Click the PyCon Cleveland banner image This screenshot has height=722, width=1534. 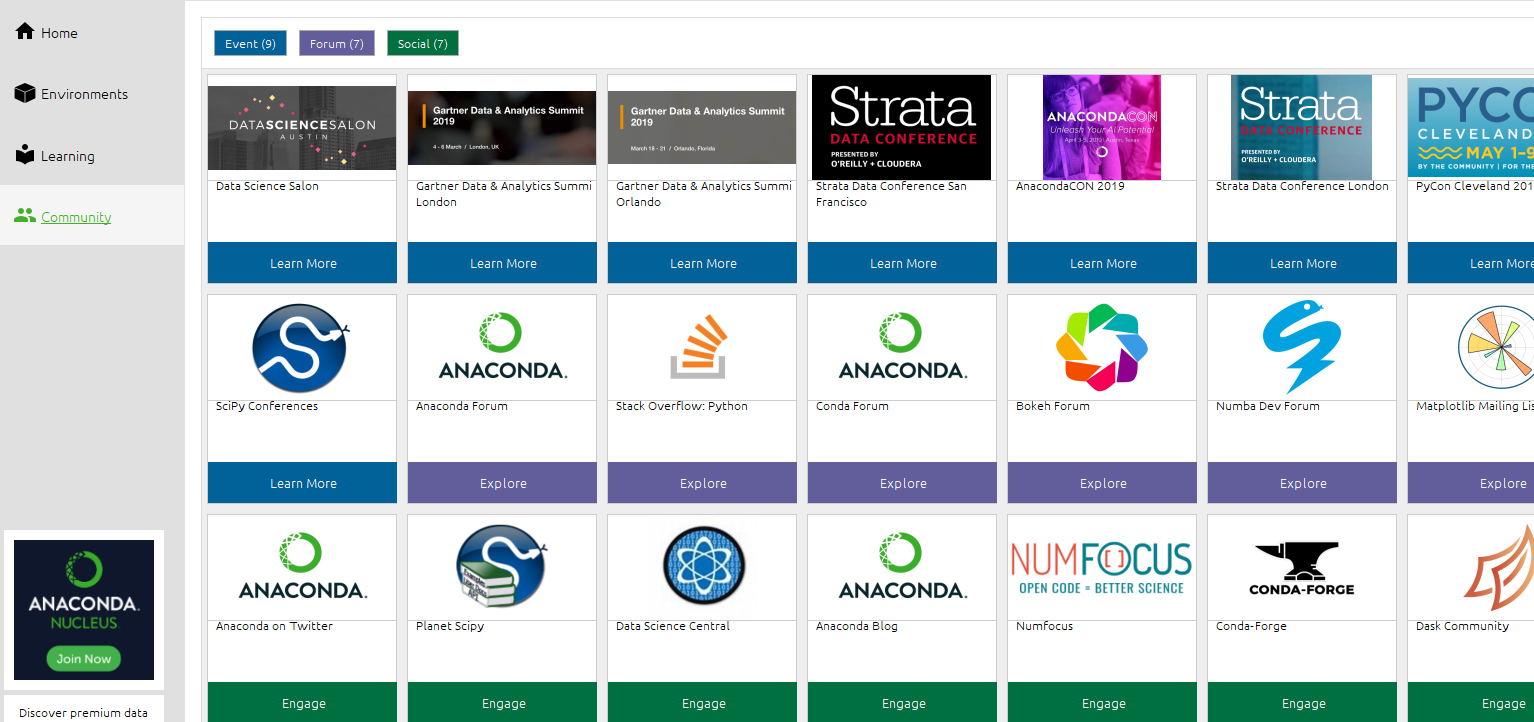click(x=1471, y=128)
